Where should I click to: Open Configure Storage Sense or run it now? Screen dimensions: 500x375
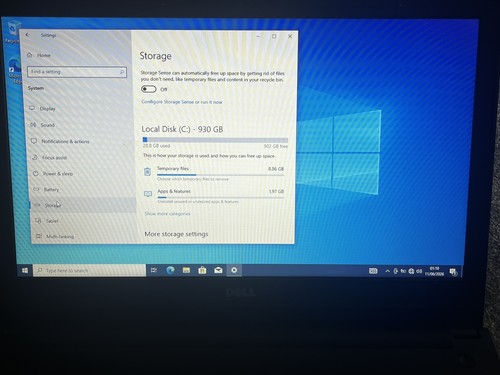click(x=182, y=102)
